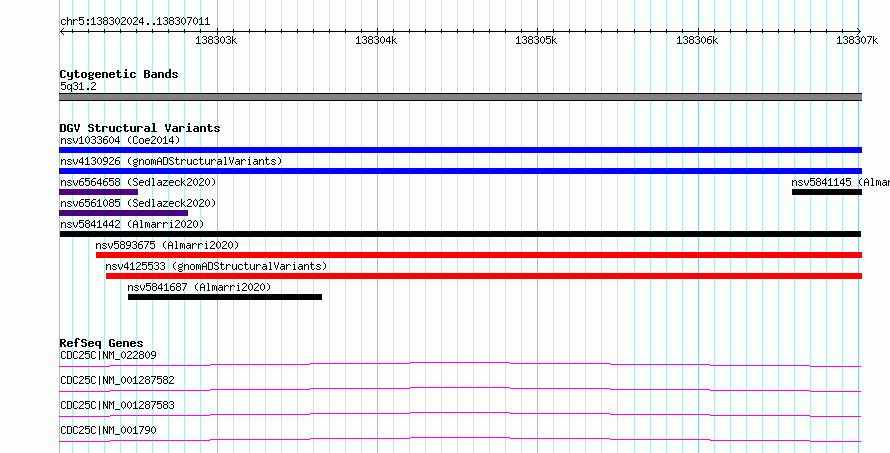Click the long black nsv5841442 bar

(x=460, y=234)
